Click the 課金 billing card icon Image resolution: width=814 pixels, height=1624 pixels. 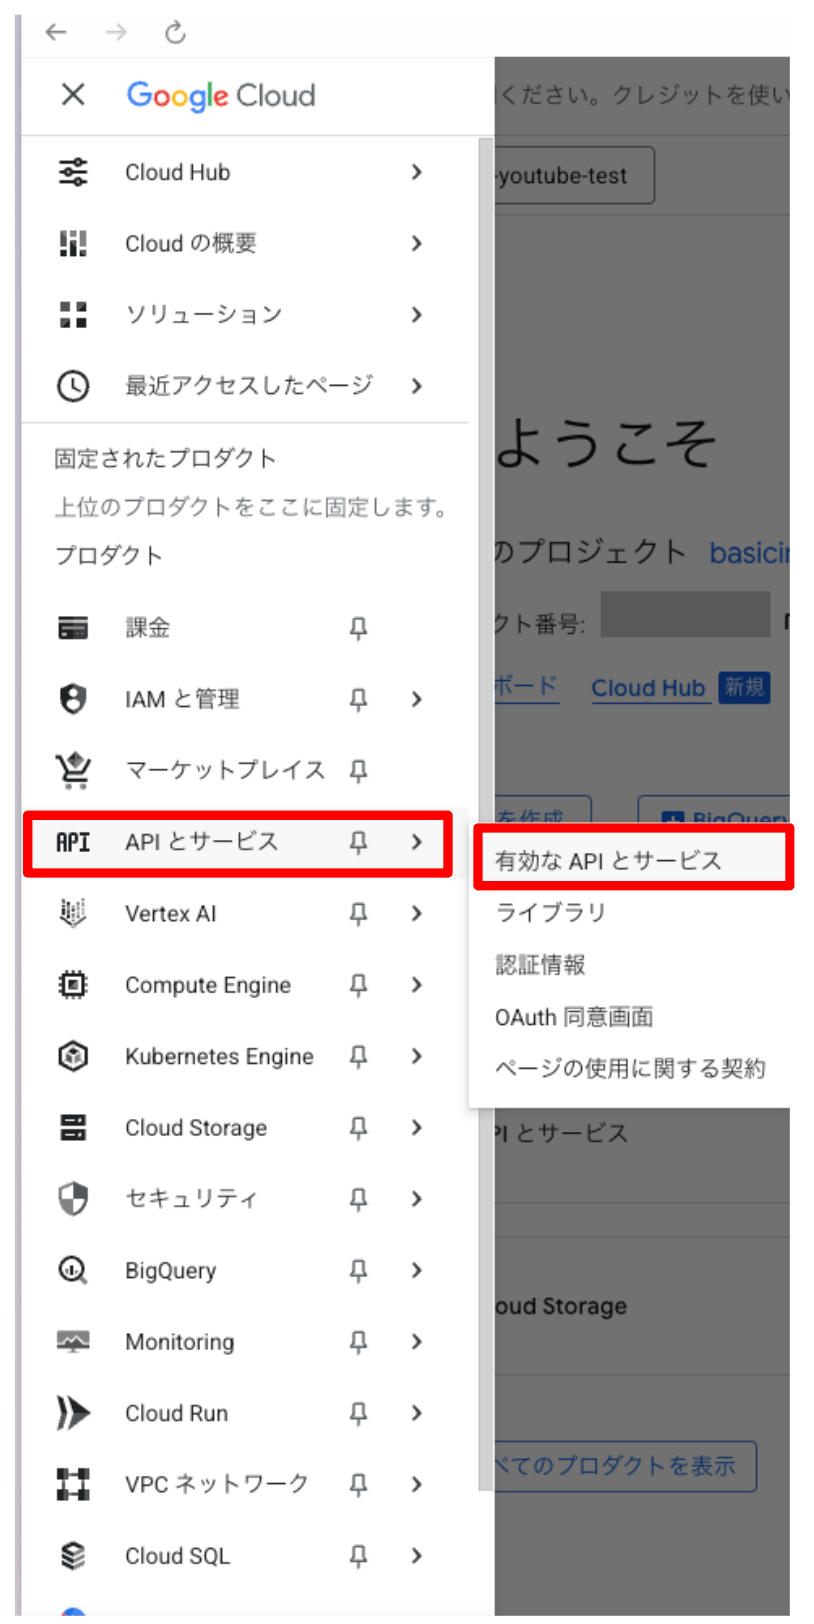[x=73, y=628]
